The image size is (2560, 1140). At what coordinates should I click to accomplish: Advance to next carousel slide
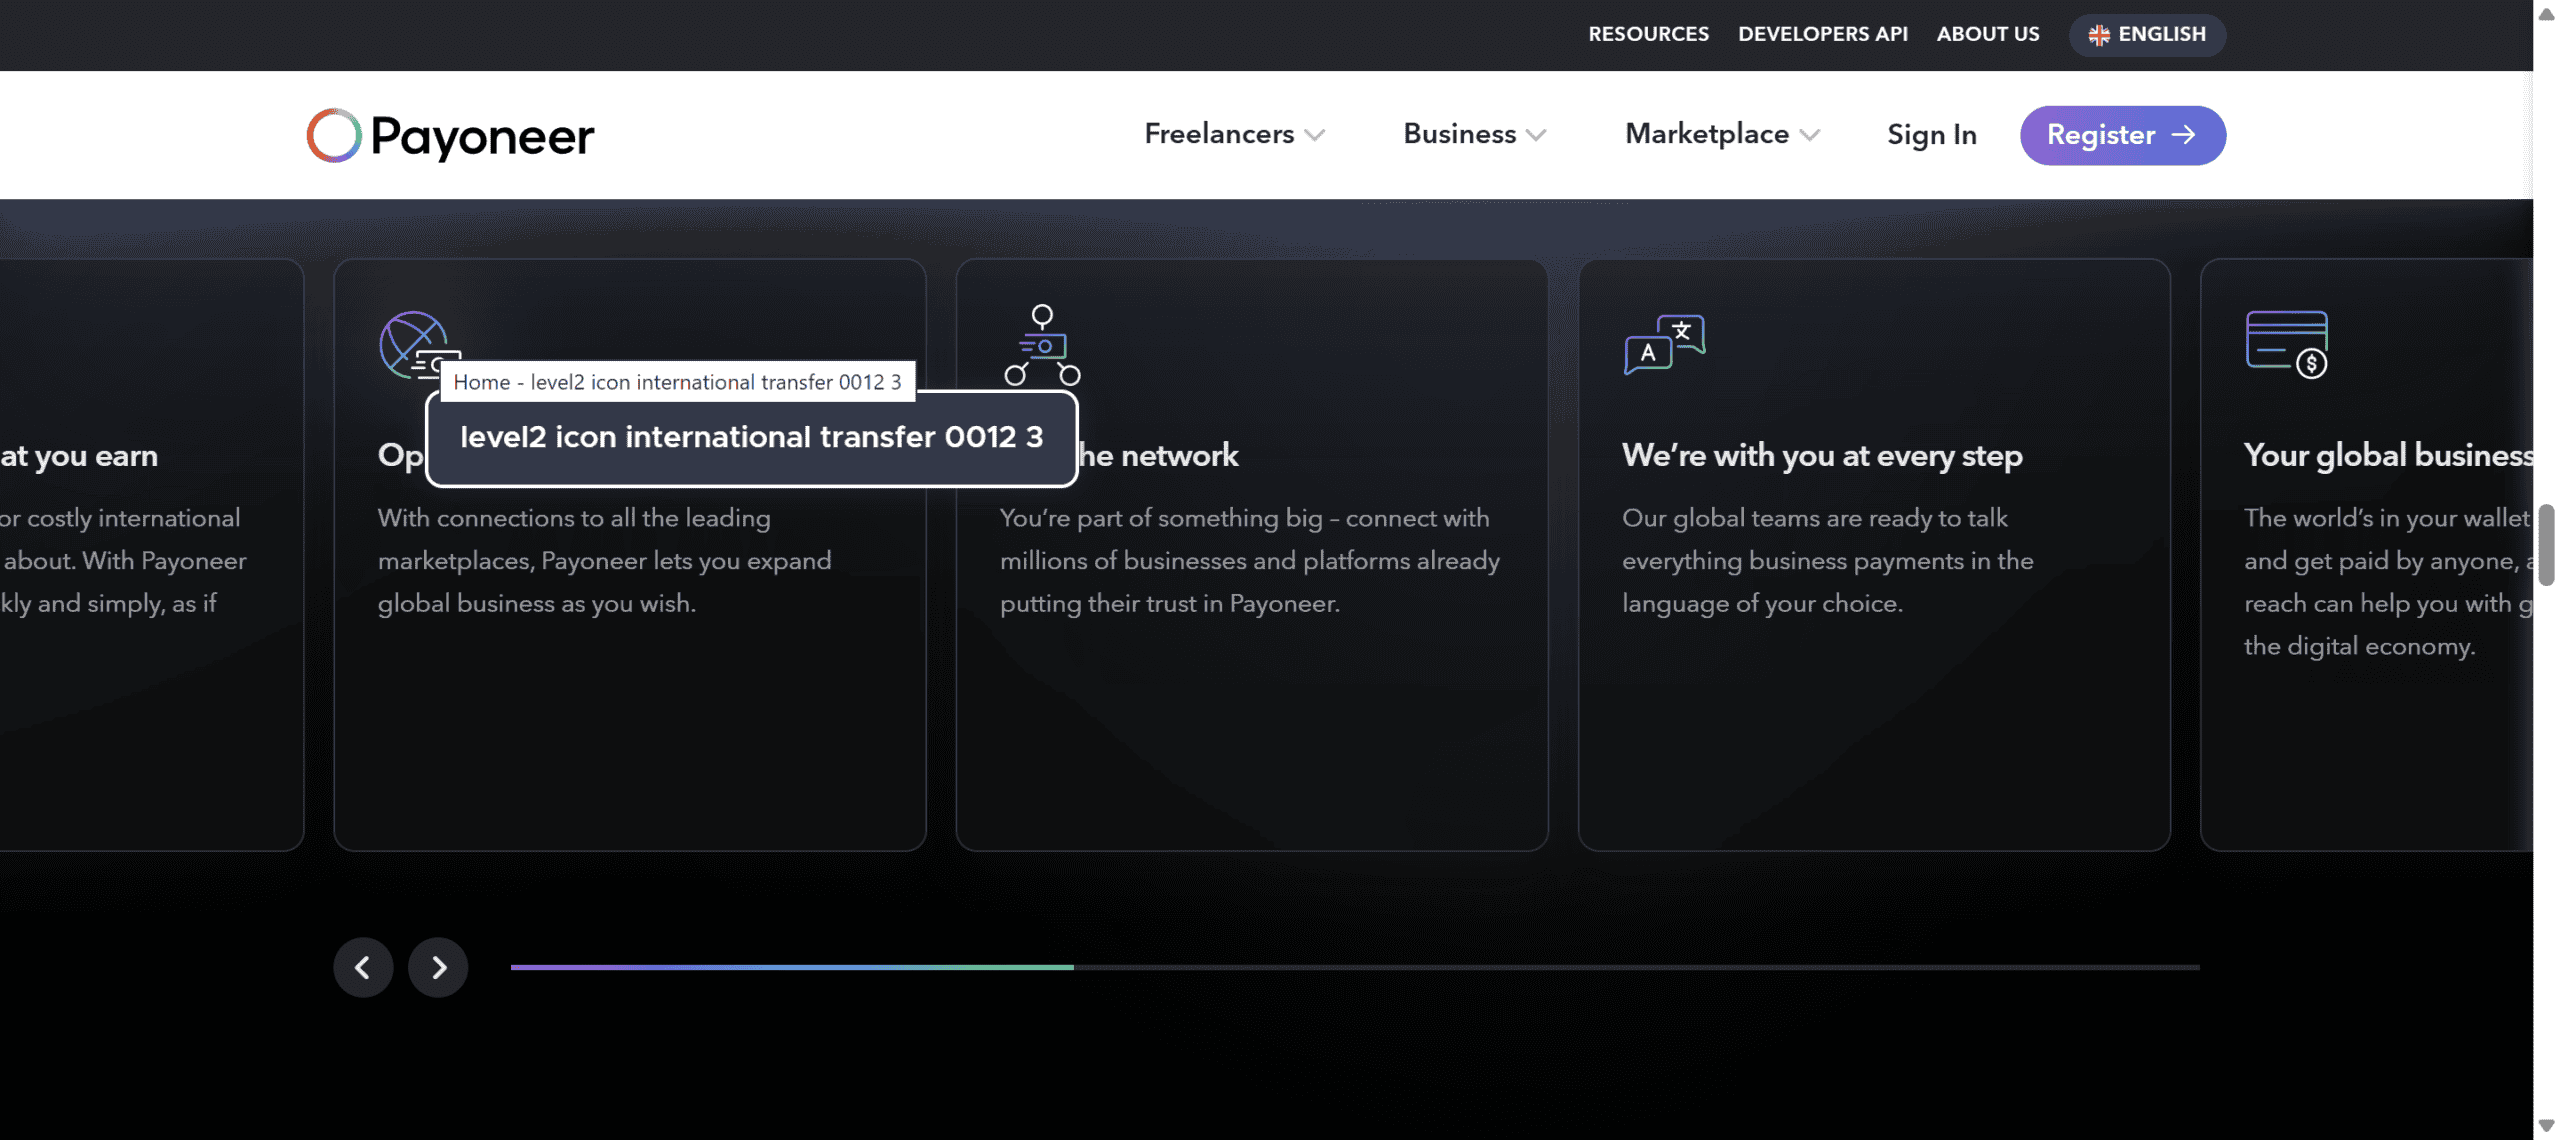click(438, 967)
